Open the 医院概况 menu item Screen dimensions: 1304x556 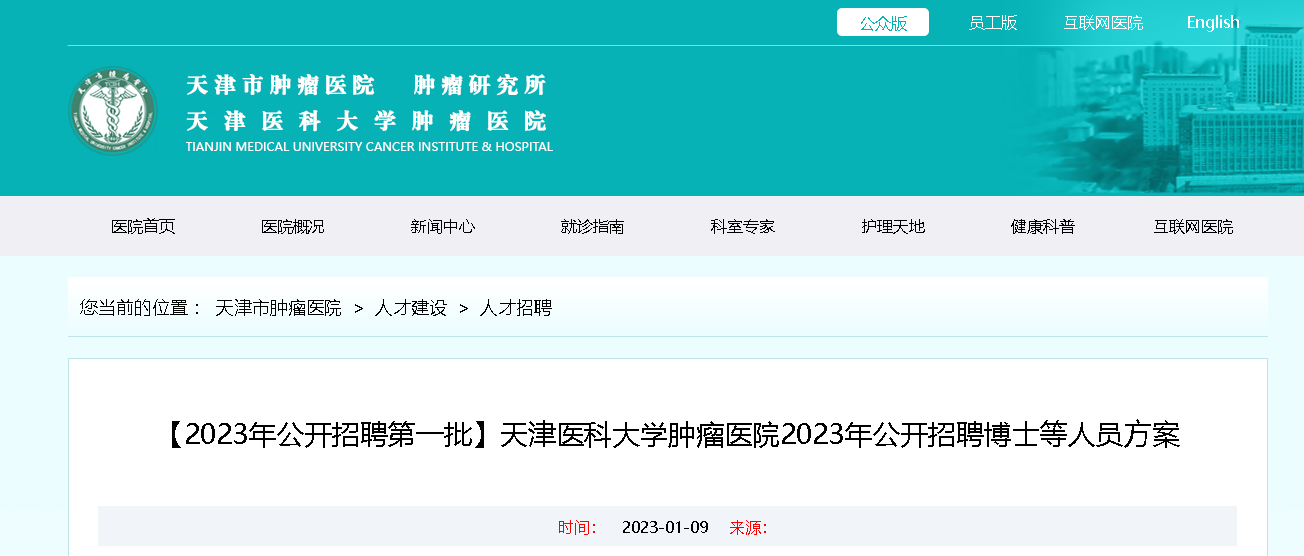coord(293,227)
